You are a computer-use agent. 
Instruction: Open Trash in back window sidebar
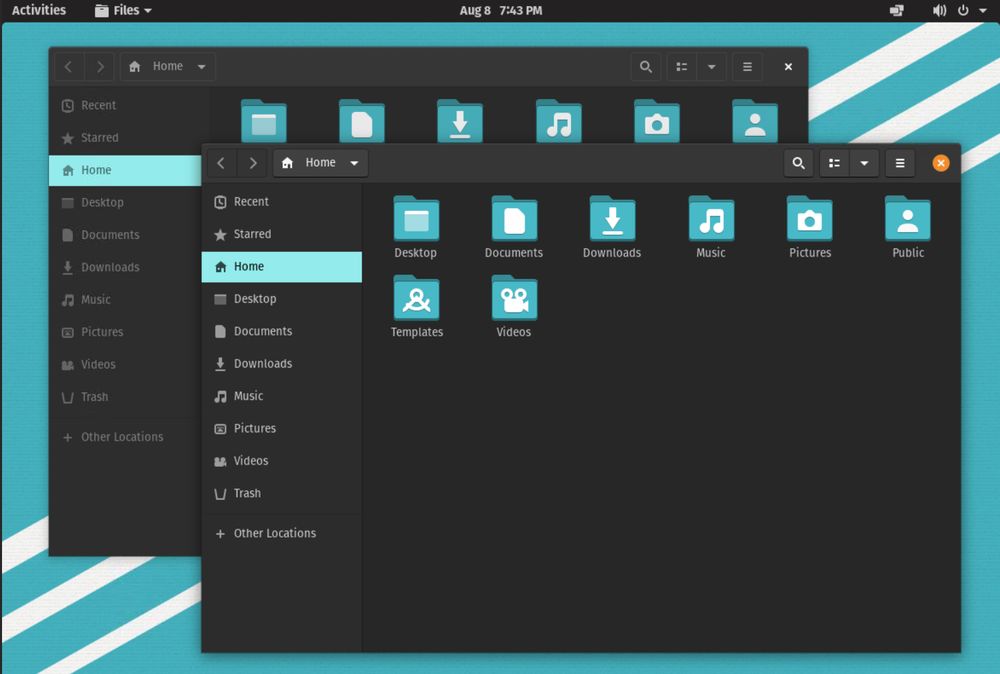coord(125,397)
